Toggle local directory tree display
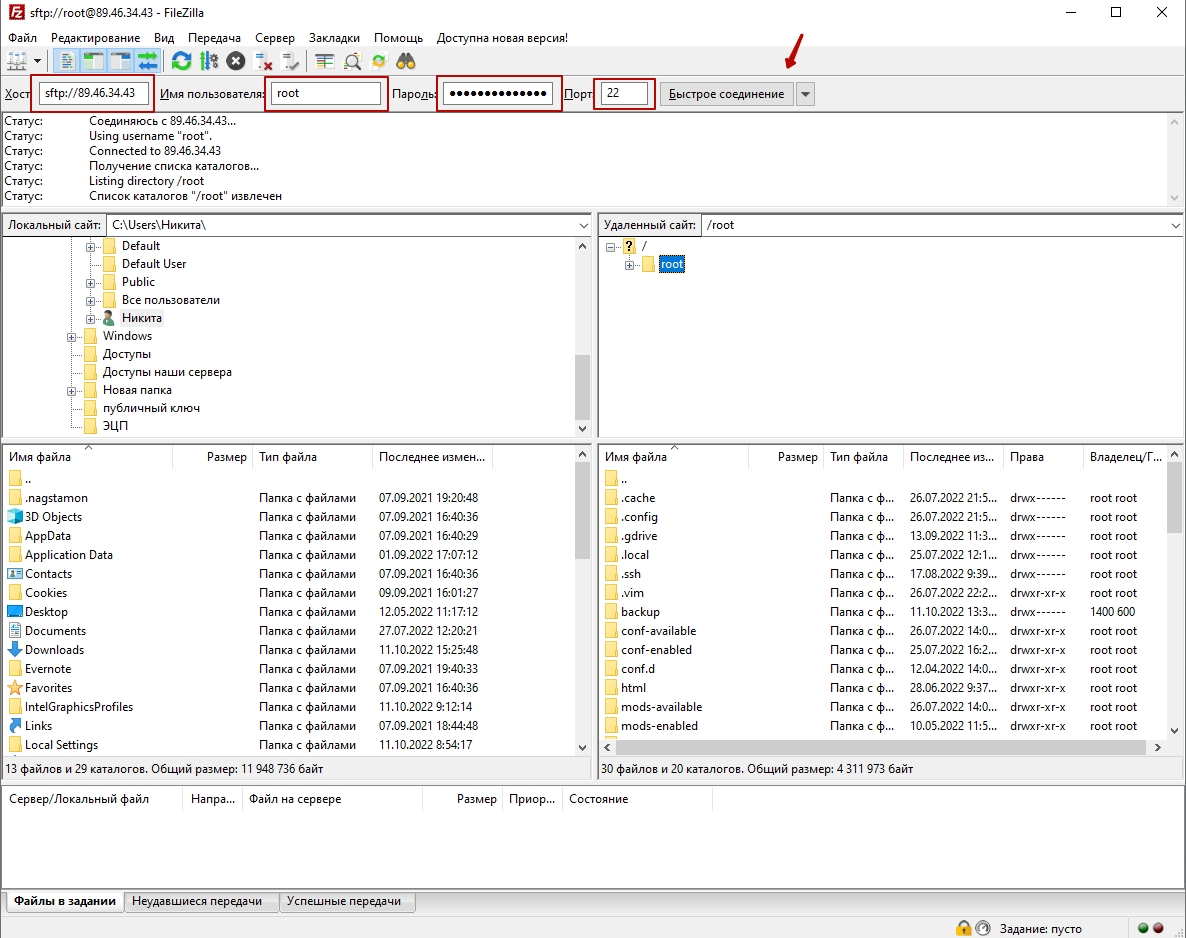 click(x=93, y=61)
